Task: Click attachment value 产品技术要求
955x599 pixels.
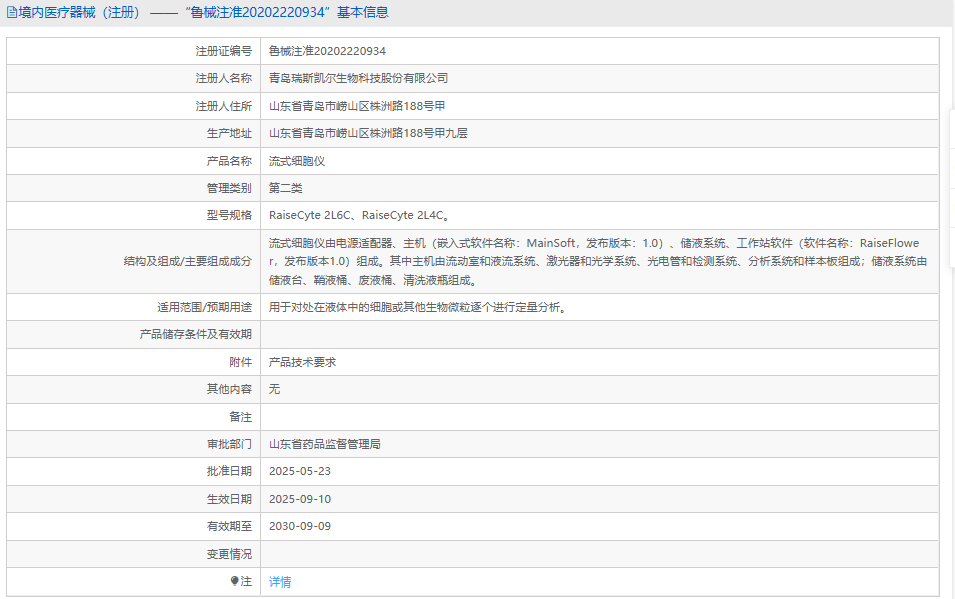Action: point(302,362)
